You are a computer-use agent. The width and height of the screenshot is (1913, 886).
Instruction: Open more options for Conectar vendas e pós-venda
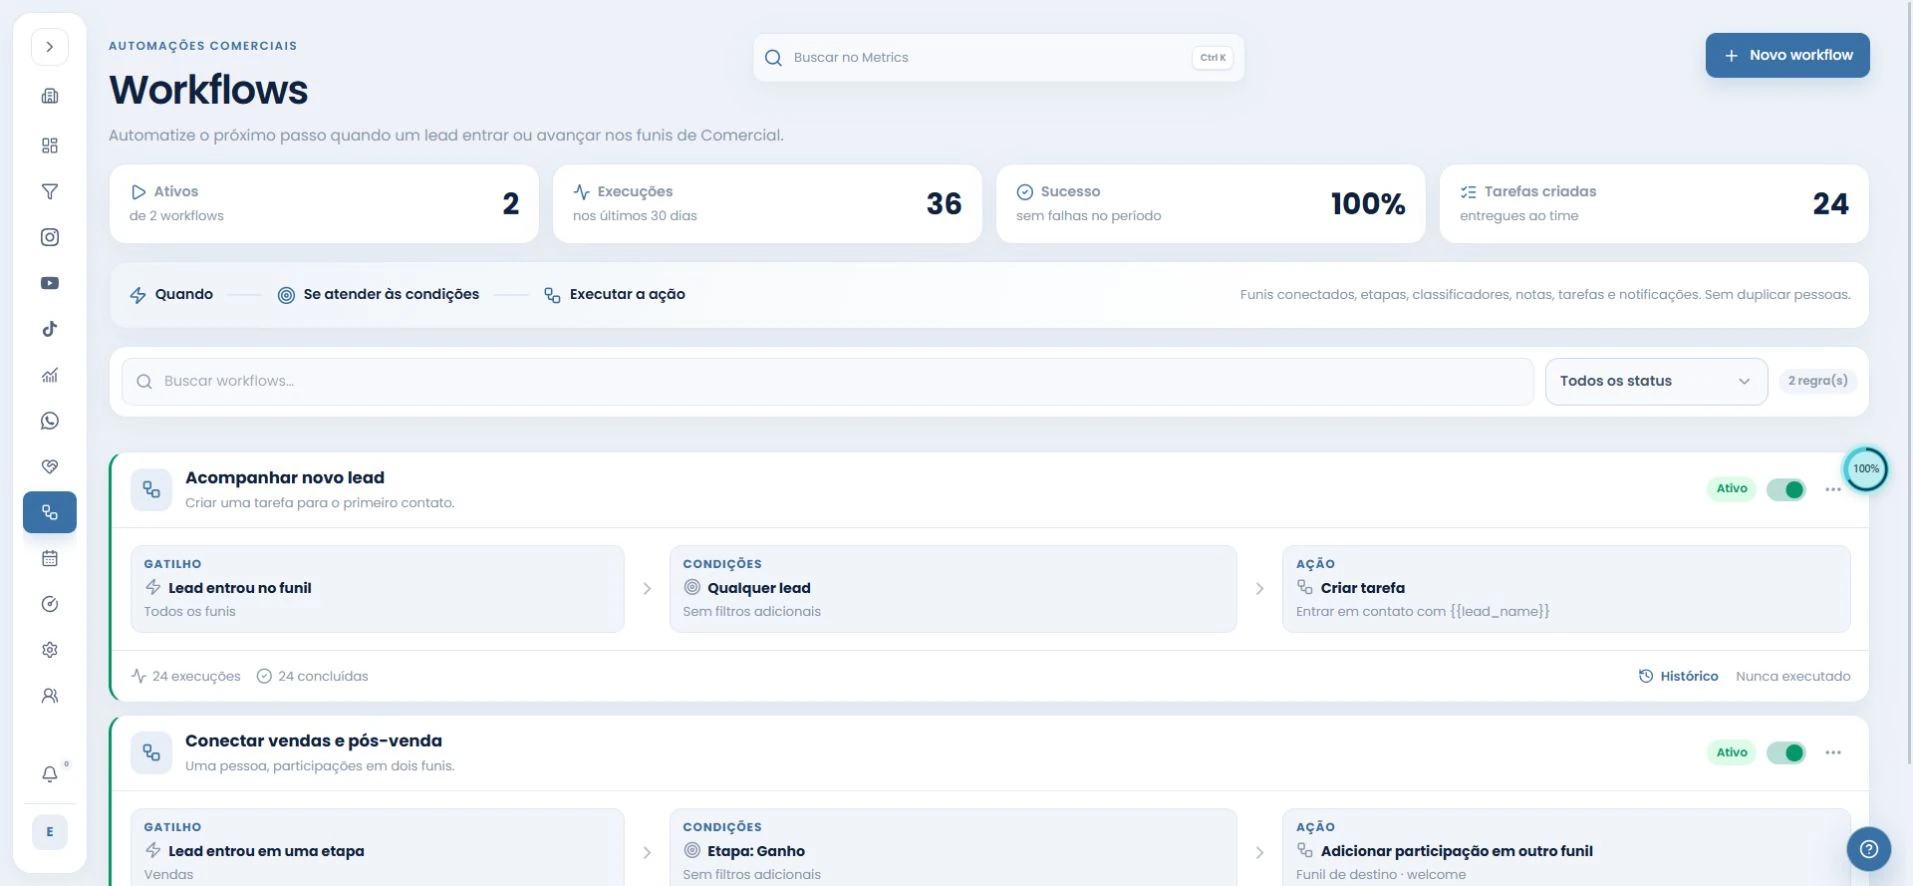pos(1833,753)
